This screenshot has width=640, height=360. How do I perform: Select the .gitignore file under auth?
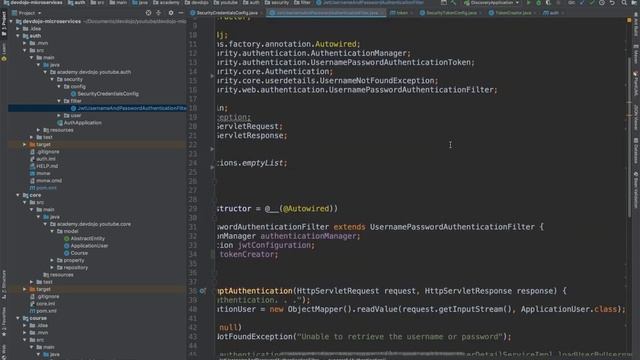[x=48, y=152]
